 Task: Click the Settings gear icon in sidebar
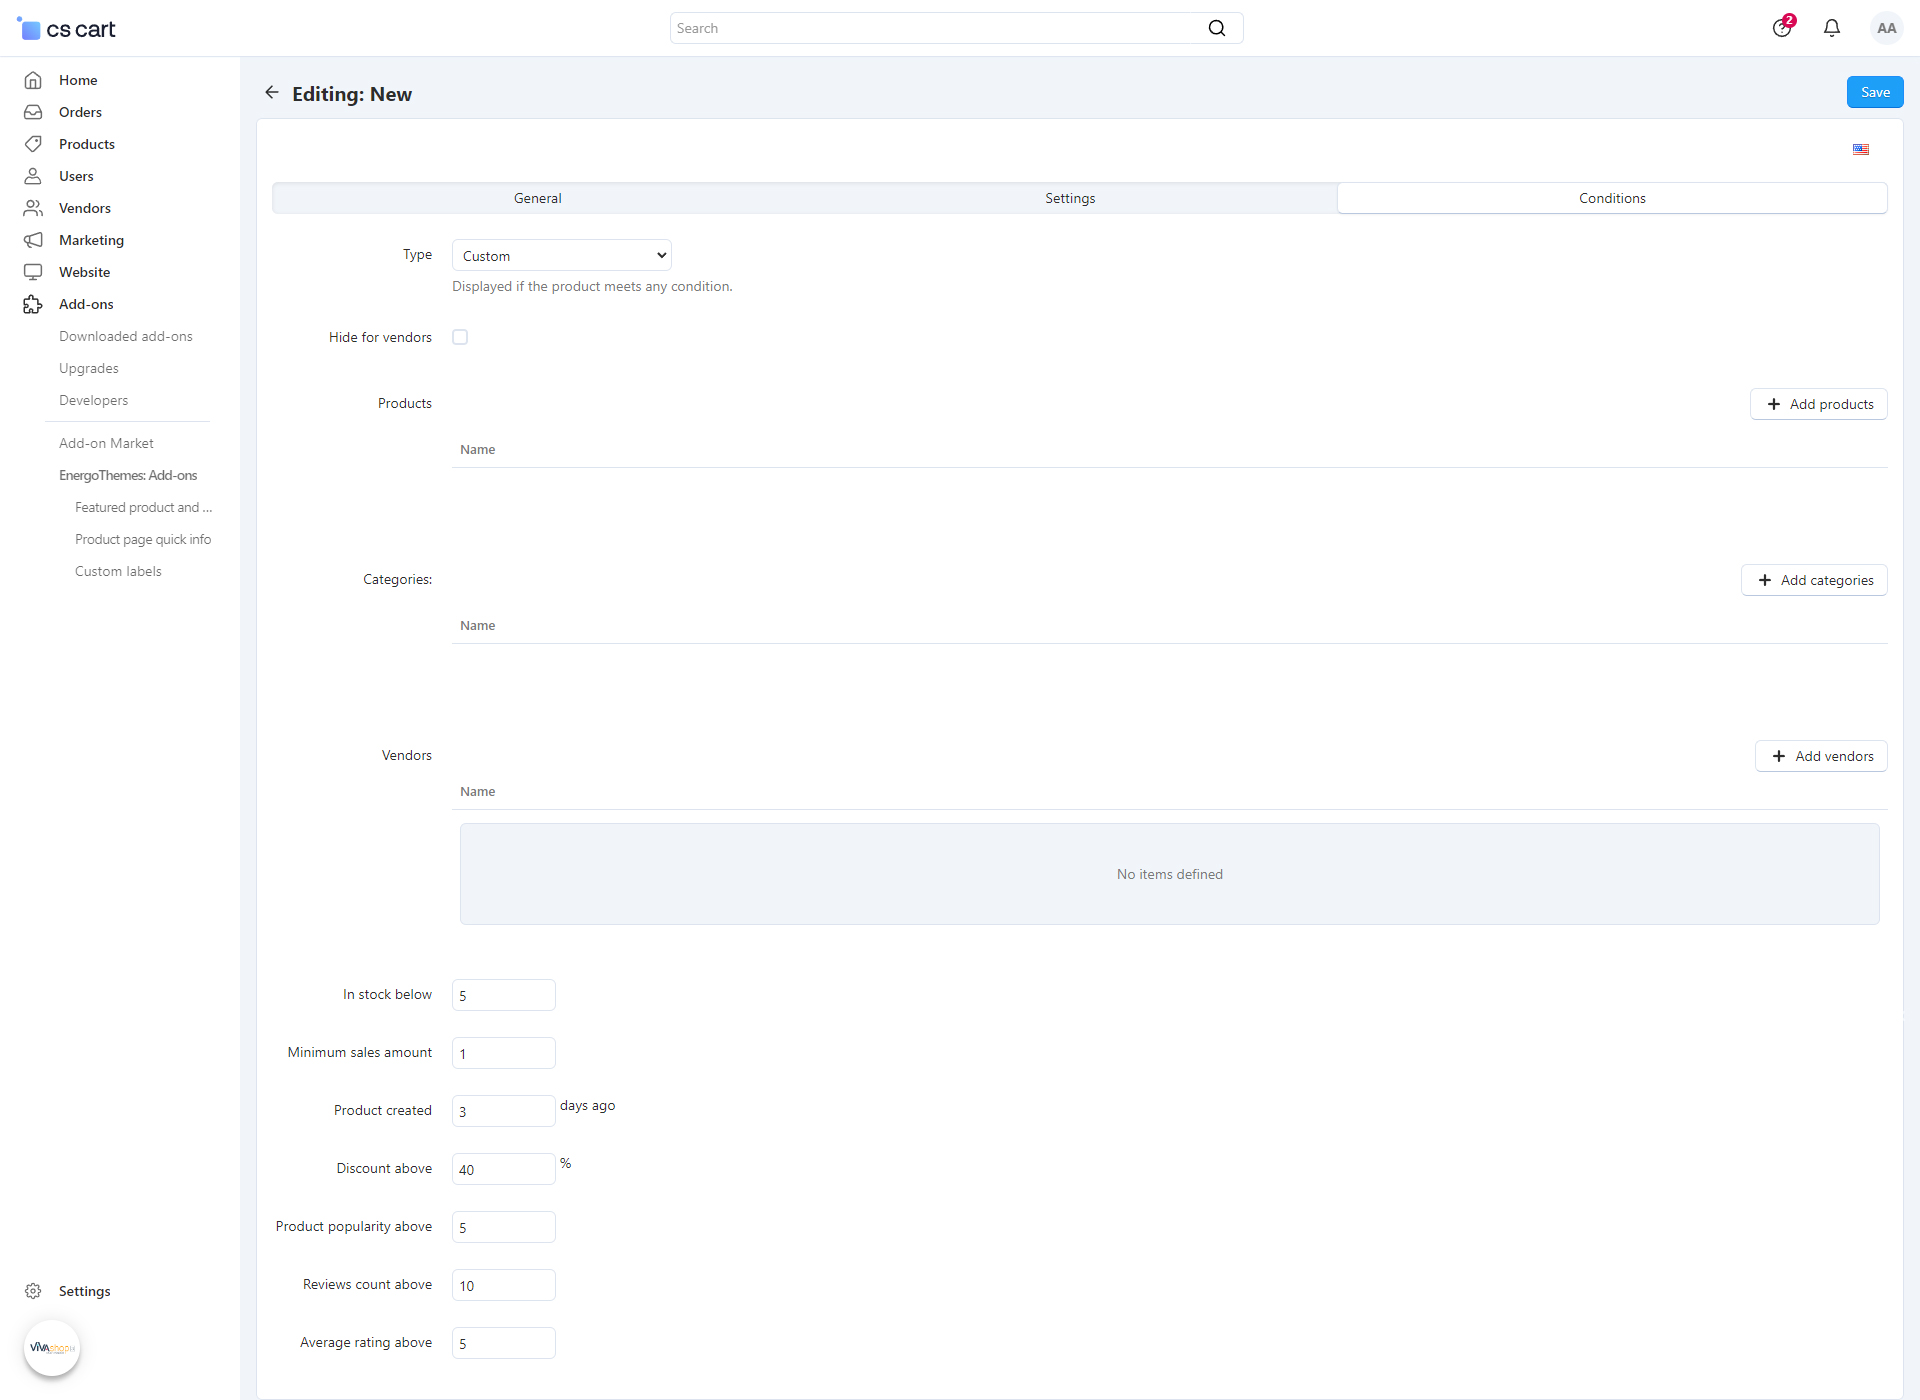(33, 1291)
